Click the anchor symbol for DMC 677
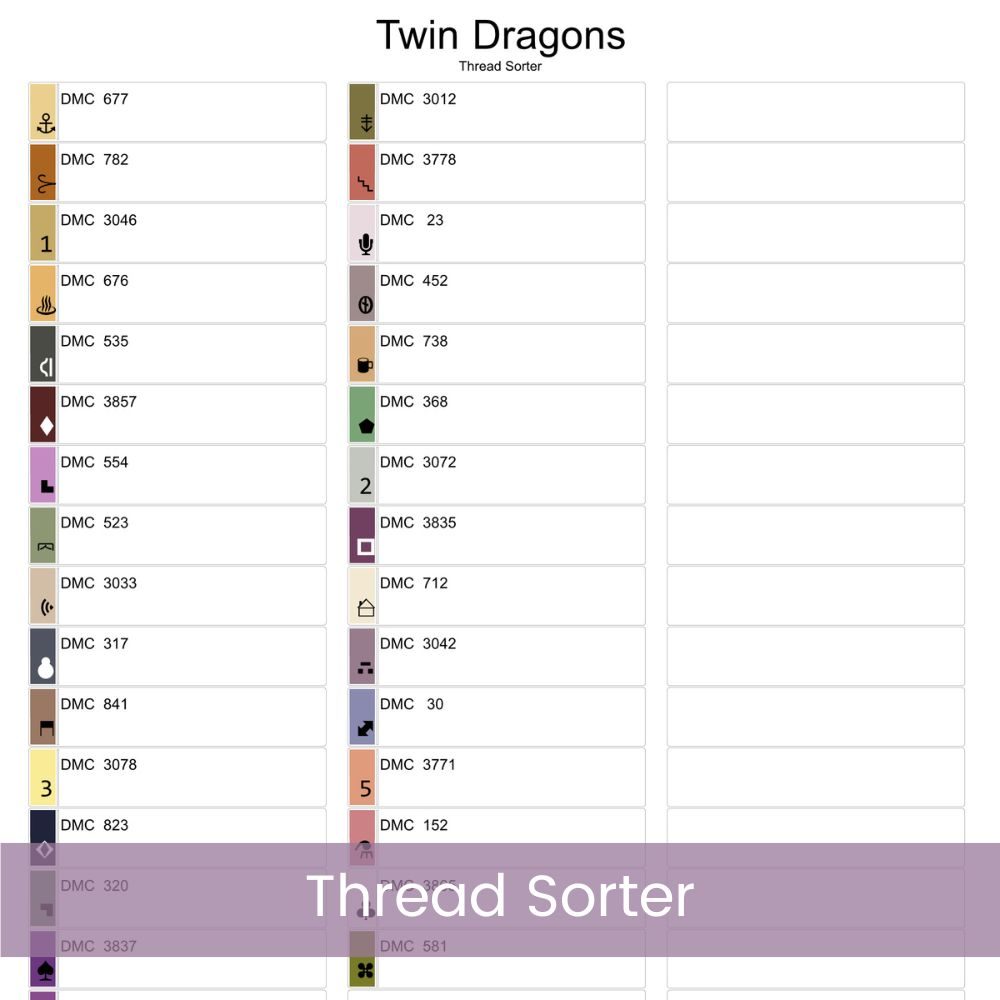The width and height of the screenshot is (1000, 1000). pos(46,123)
